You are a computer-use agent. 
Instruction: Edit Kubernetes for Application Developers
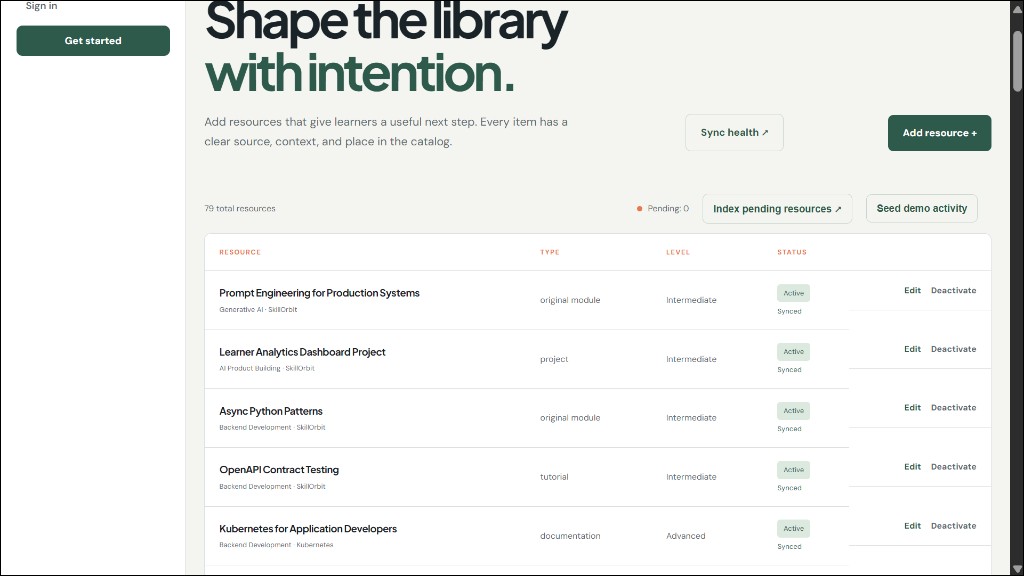[912, 526]
